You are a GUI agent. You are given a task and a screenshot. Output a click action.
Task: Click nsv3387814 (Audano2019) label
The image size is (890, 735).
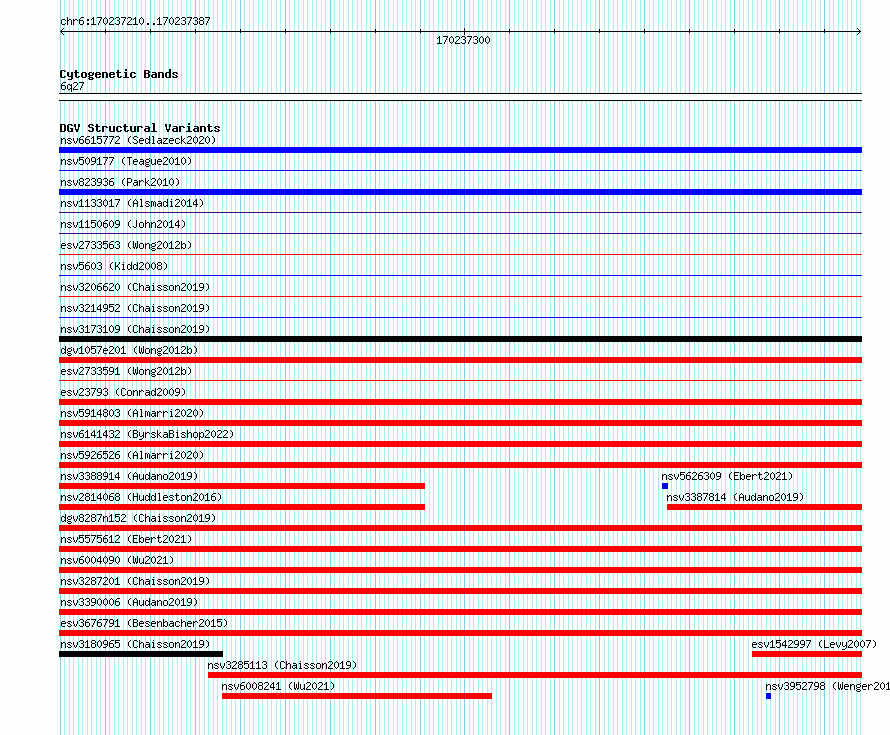click(x=735, y=497)
